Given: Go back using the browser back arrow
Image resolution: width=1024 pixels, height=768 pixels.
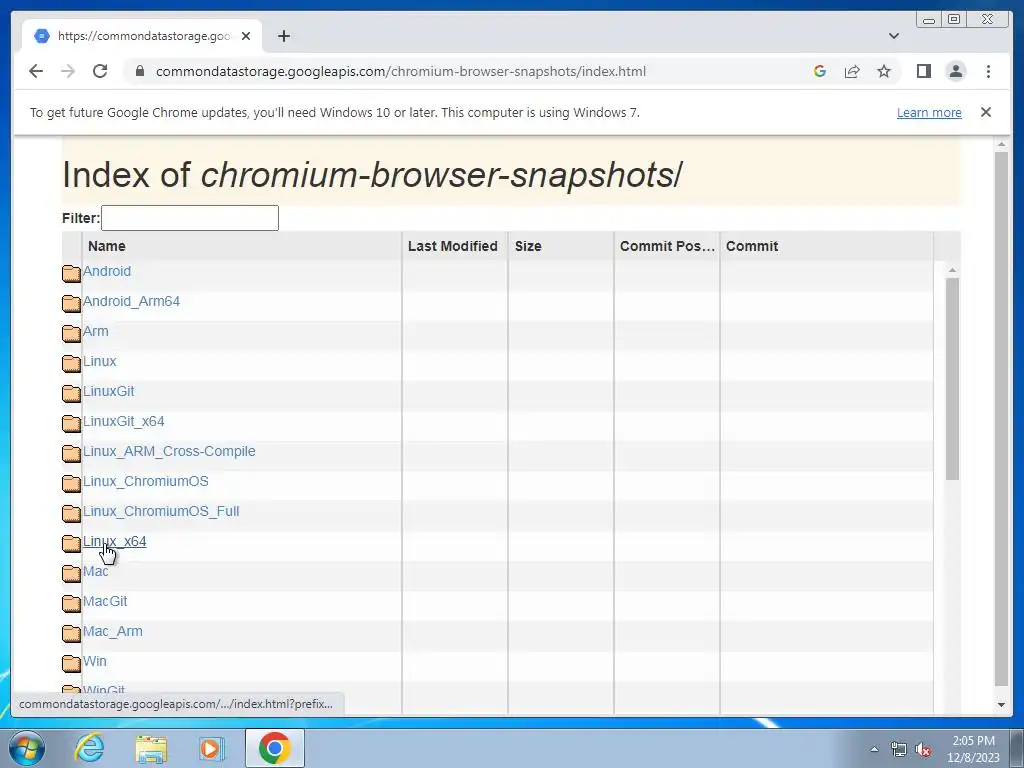Looking at the screenshot, I should coord(36,71).
